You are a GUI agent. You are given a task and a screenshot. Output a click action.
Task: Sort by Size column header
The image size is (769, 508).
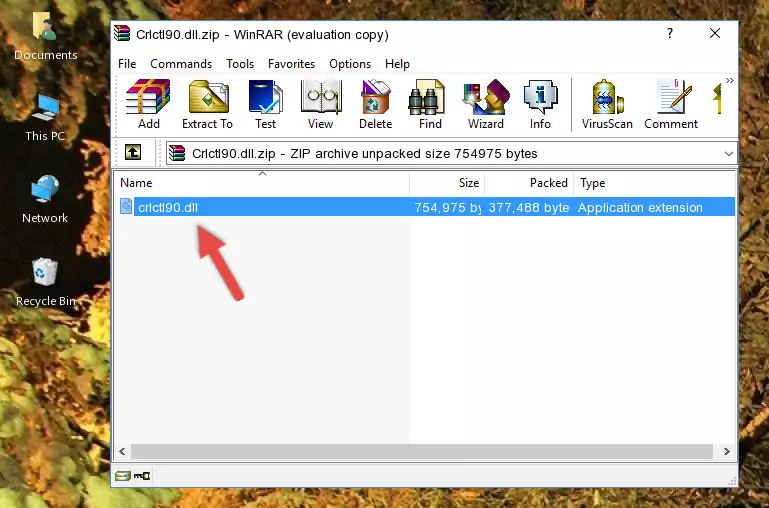tap(447, 183)
